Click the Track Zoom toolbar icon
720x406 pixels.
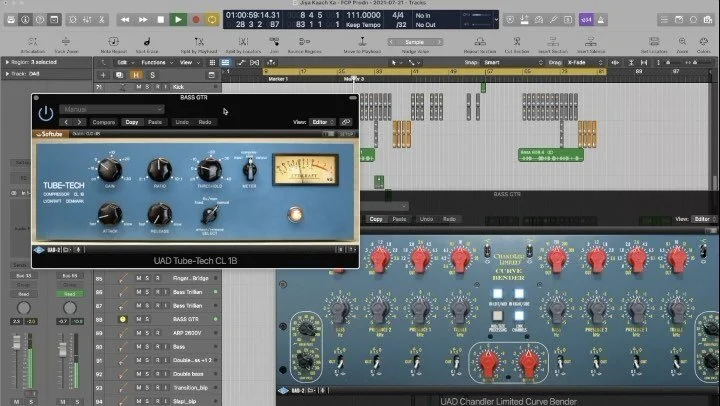tap(66, 42)
